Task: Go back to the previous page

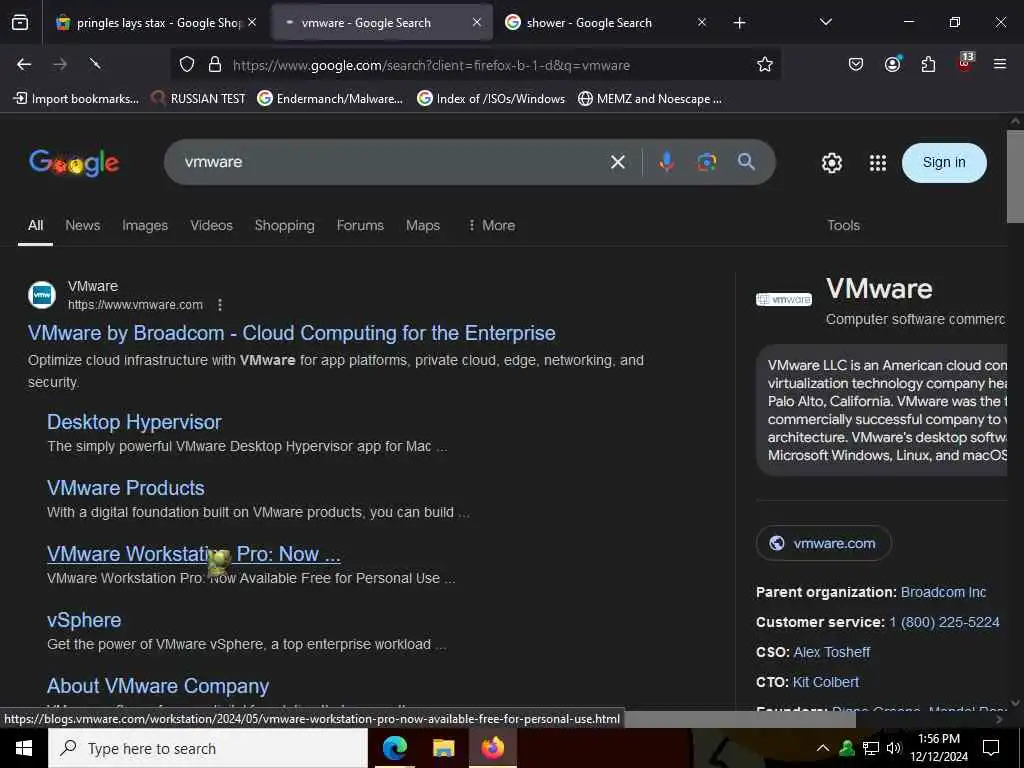Action: point(24,64)
